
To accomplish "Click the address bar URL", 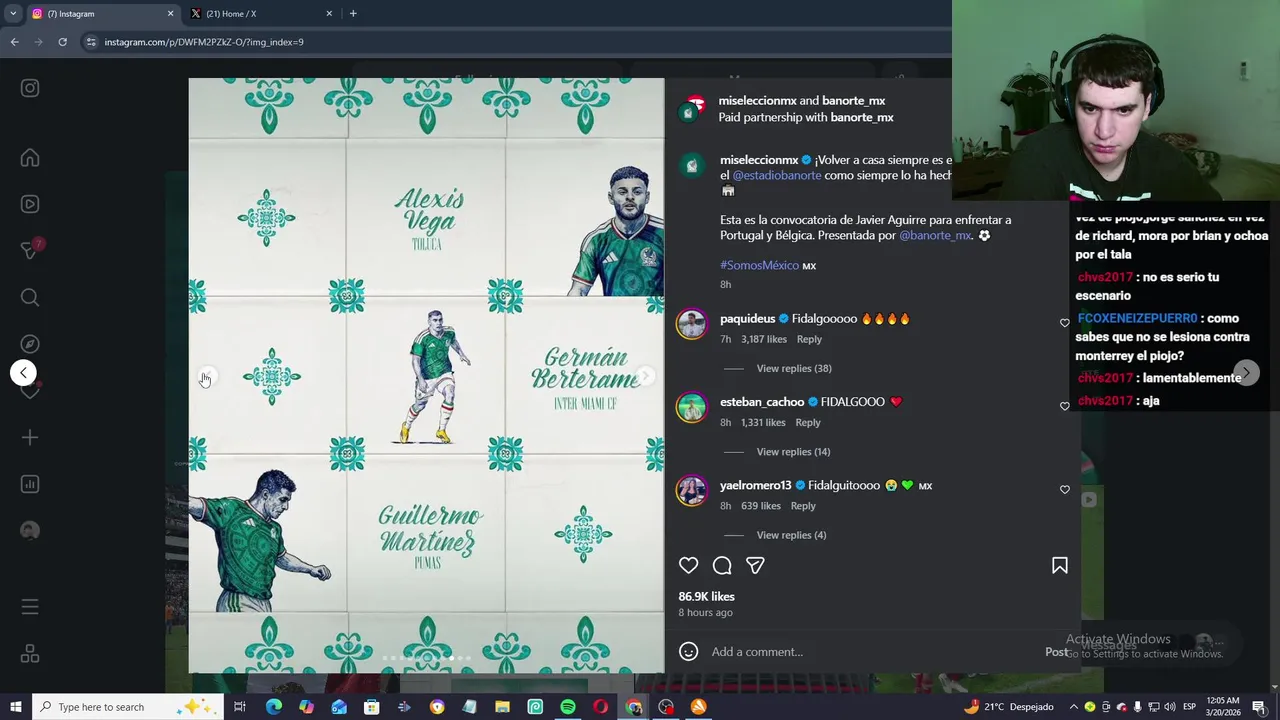I will 204,42.
